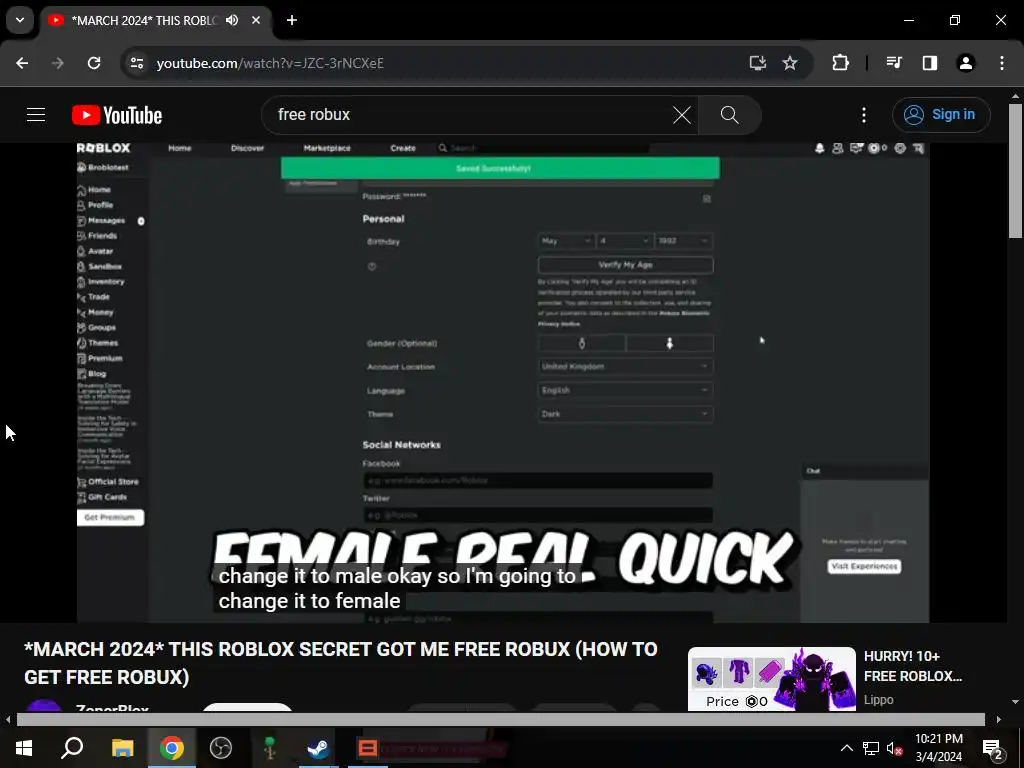Show hidden system tray icons
Viewport: 1024px width, 768px height.
point(846,748)
